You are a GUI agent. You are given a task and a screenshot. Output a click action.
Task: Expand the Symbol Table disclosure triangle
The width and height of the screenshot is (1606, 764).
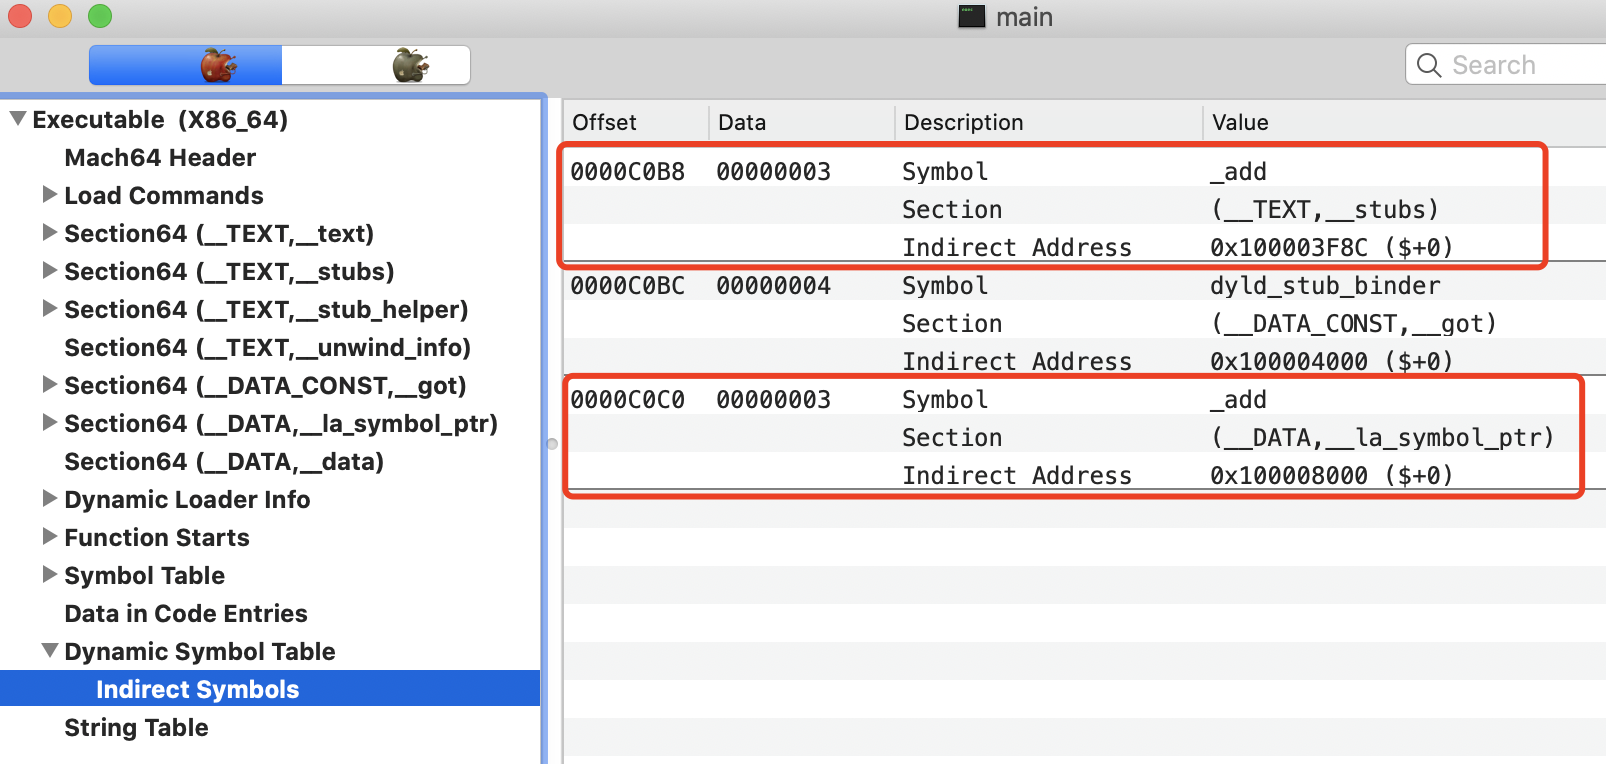coord(49,575)
